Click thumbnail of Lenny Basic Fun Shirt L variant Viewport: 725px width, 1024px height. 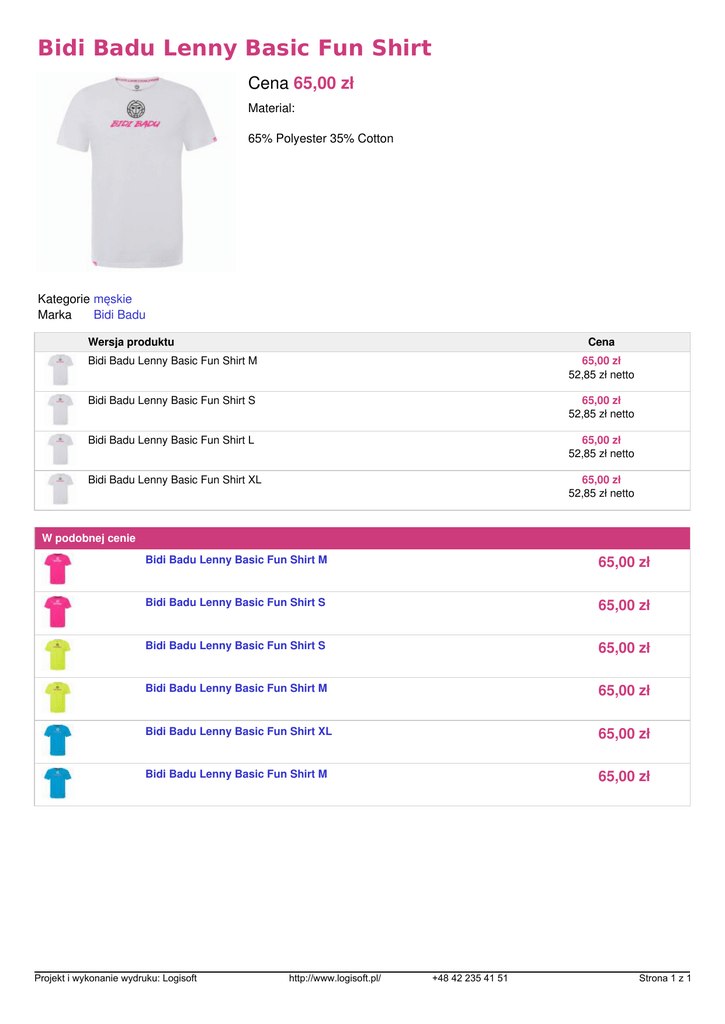[x=60, y=449]
